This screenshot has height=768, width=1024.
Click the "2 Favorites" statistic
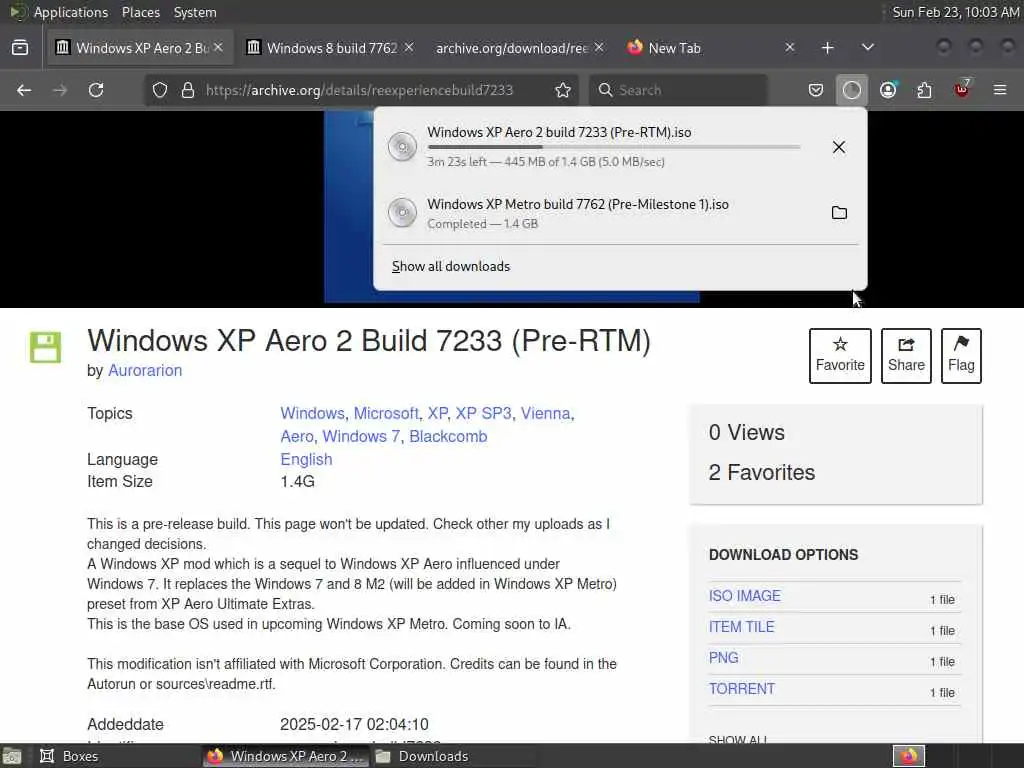coord(761,472)
